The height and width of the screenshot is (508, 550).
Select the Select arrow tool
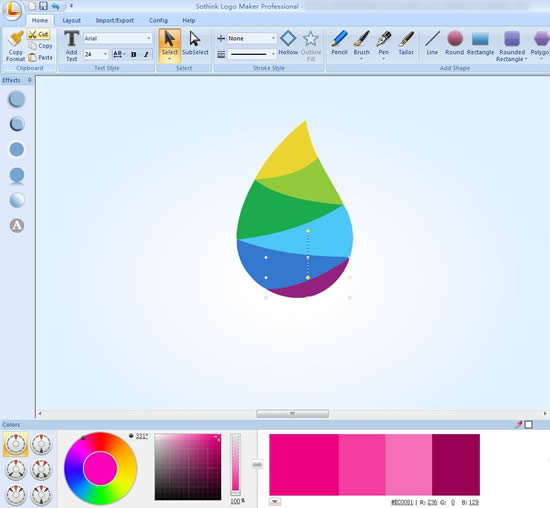click(169, 43)
